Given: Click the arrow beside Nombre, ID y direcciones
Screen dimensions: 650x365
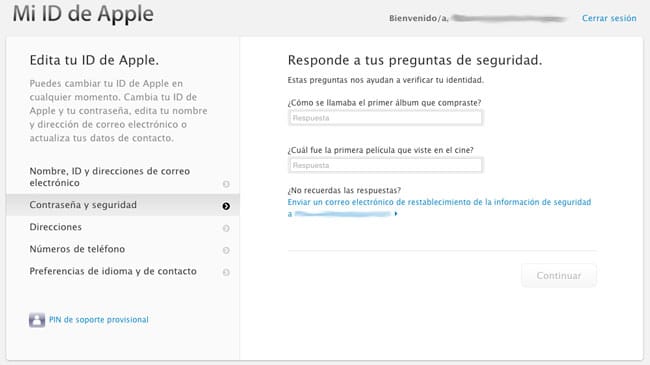Looking at the screenshot, I should [226, 184].
